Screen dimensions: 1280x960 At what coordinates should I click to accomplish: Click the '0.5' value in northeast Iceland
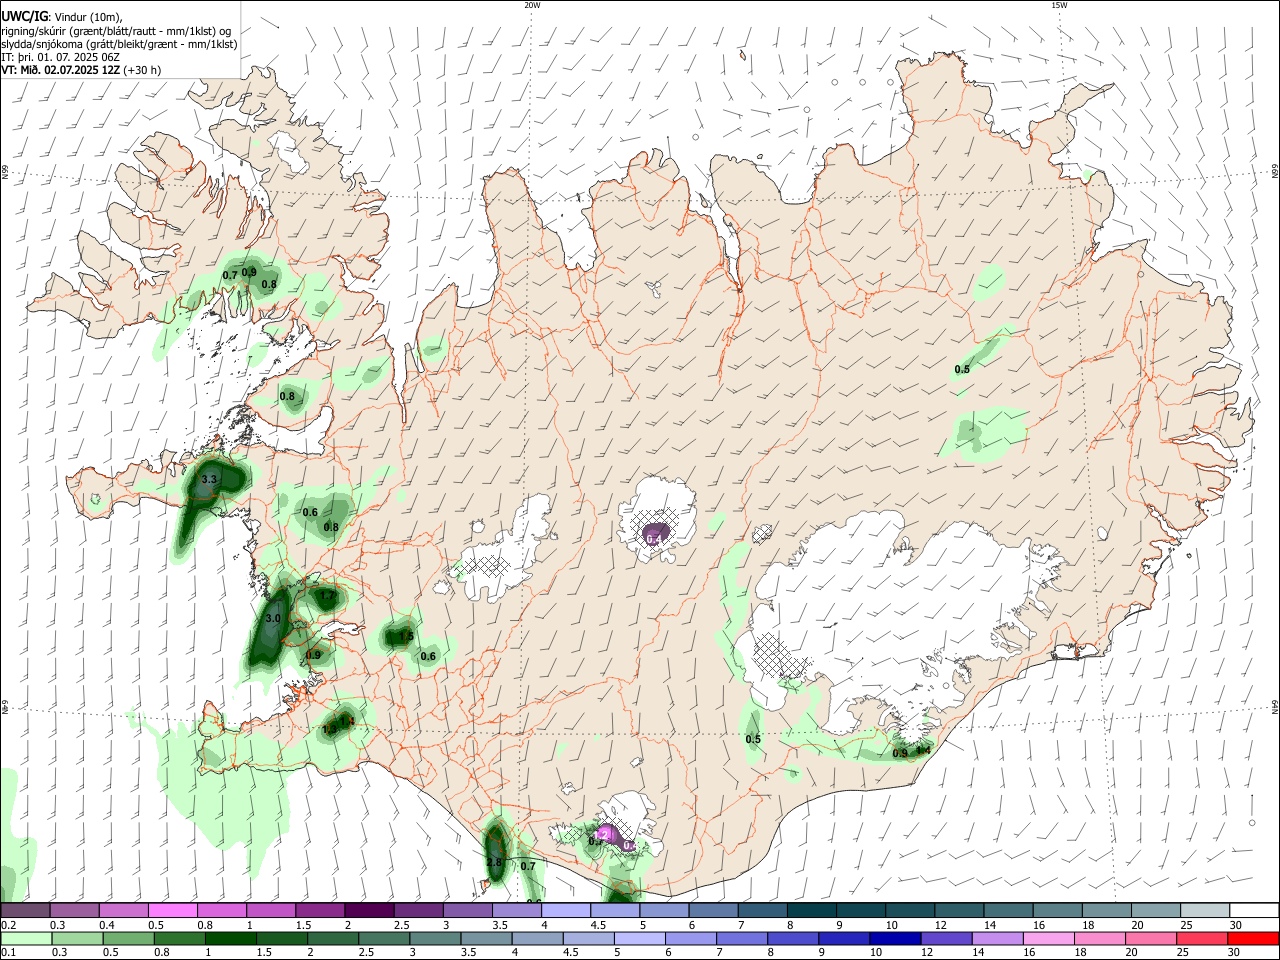962,370
